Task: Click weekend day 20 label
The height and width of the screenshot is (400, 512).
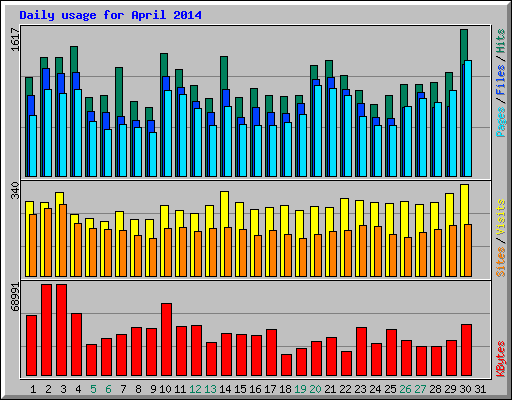Action: [x=315, y=389]
